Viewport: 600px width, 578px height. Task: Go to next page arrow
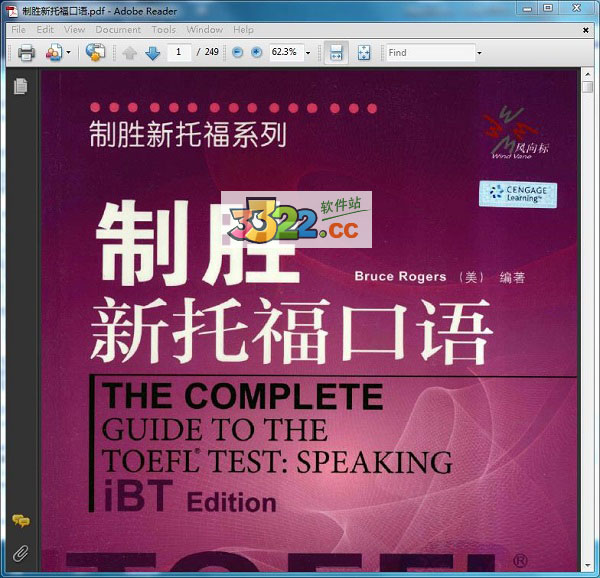coord(153,53)
